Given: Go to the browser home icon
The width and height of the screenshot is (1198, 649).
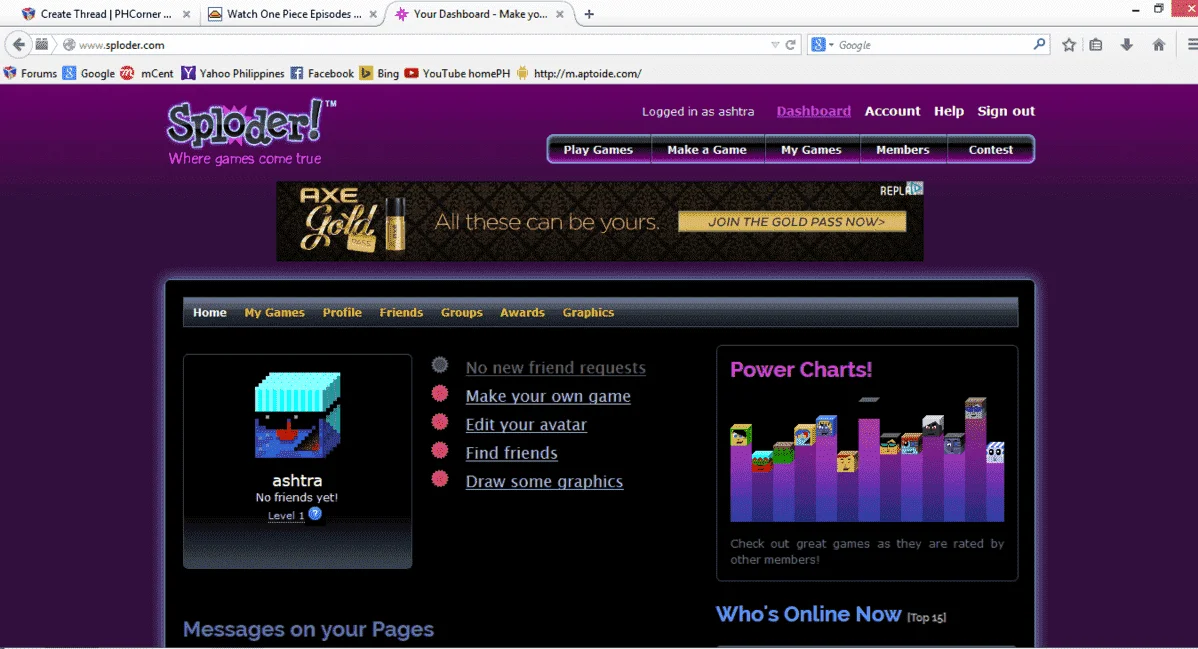Looking at the screenshot, I should coord(1159,45).
